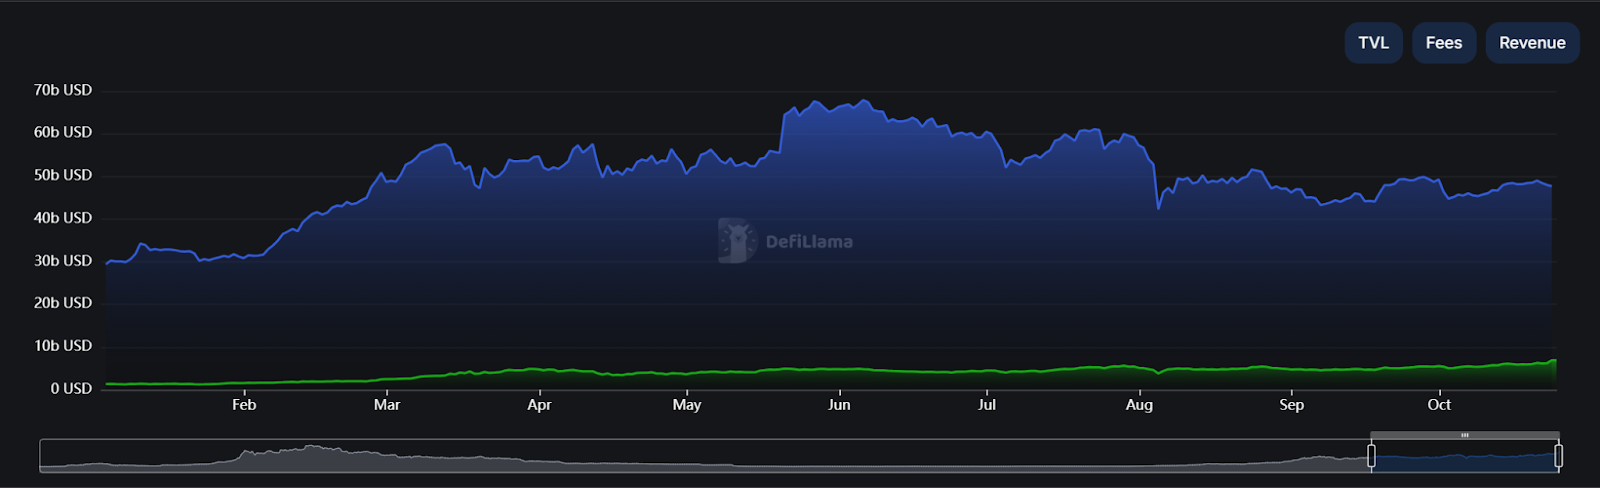Click the highlighted range window in the overview
This screenshot has height=488, width=1600.
pyautogui.click(x=1465, y=457)
